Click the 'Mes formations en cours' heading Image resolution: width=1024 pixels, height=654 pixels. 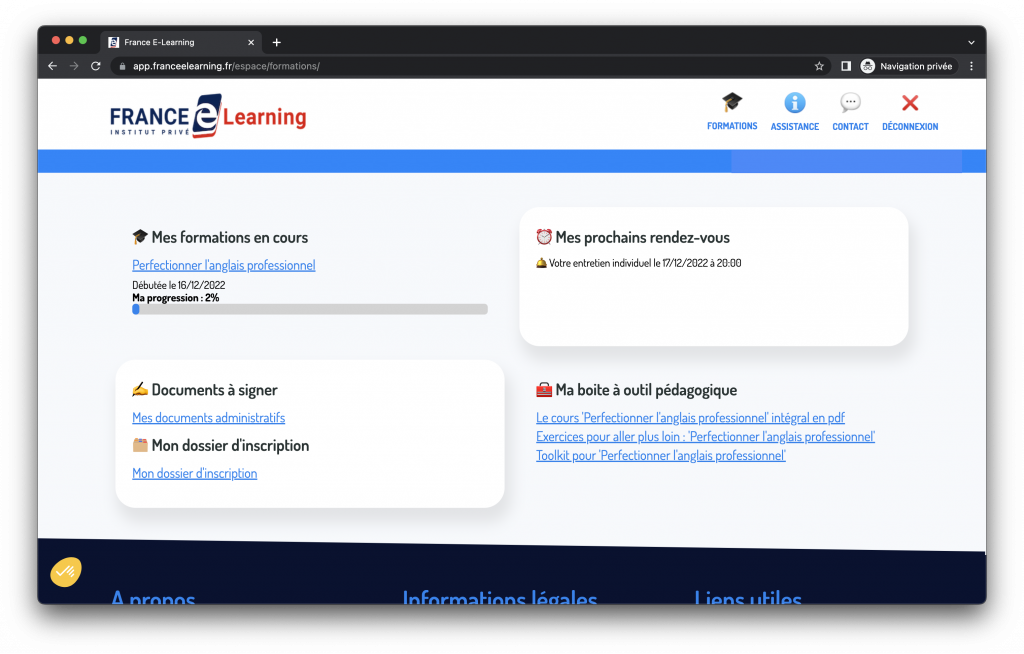pyautogui.click(x=229, y=237)
